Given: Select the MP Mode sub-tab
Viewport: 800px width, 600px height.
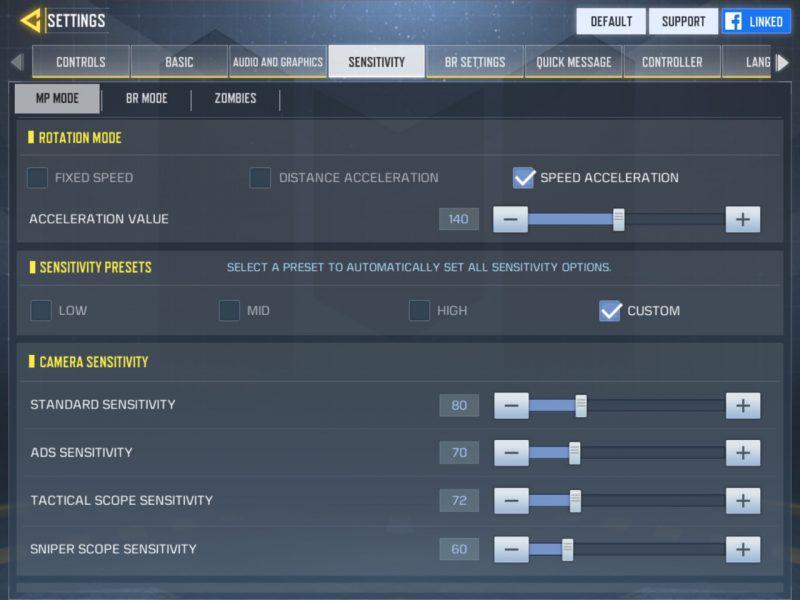Looking at the screenshot, I should [x=57, y=98].
